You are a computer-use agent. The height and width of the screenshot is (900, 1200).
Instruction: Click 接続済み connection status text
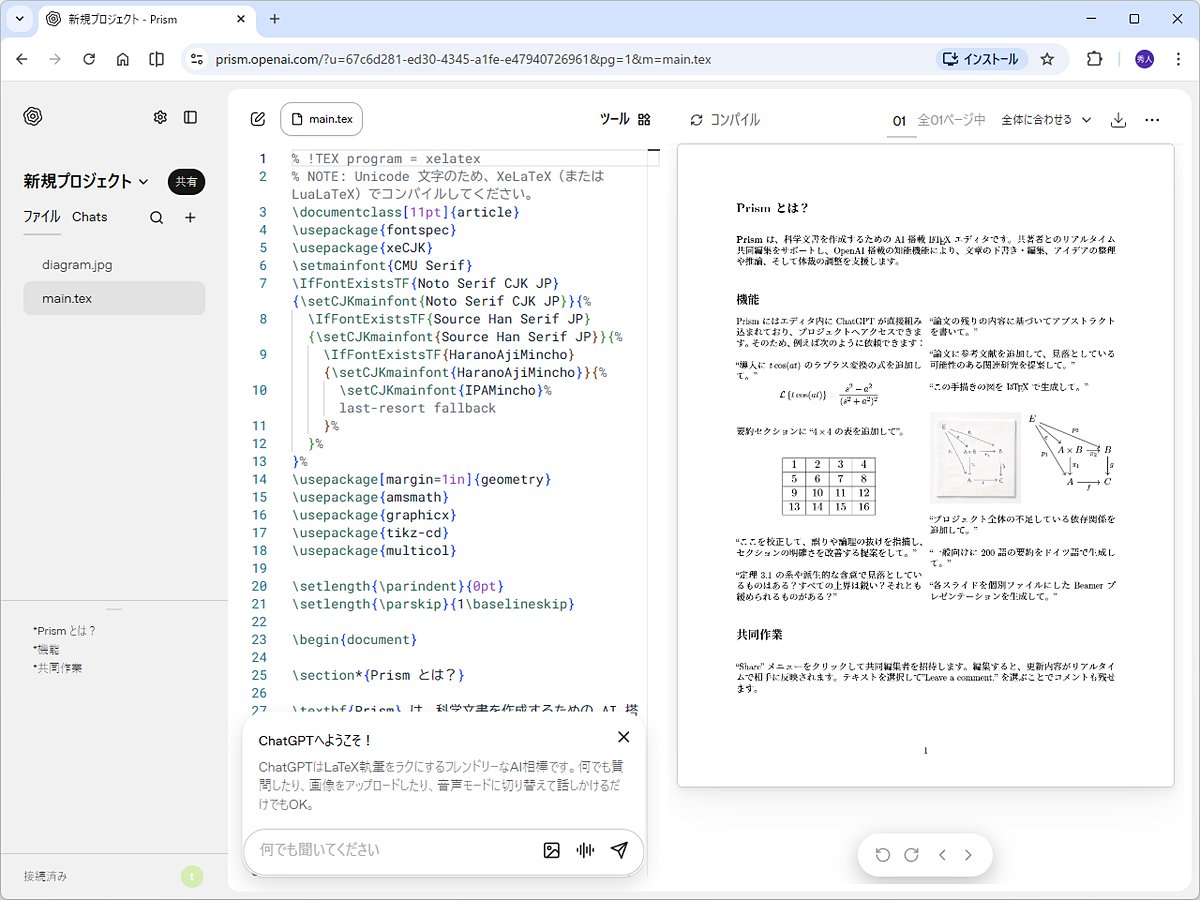(x=46, y=876)
